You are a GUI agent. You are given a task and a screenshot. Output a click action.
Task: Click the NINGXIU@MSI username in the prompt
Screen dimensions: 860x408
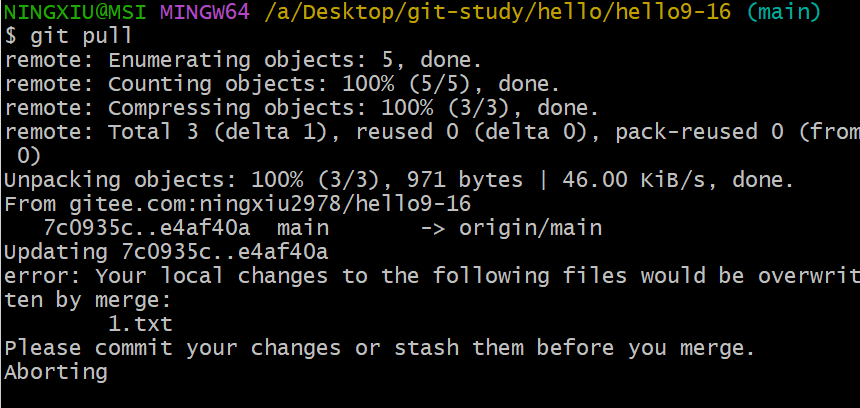tap(76, 12)
